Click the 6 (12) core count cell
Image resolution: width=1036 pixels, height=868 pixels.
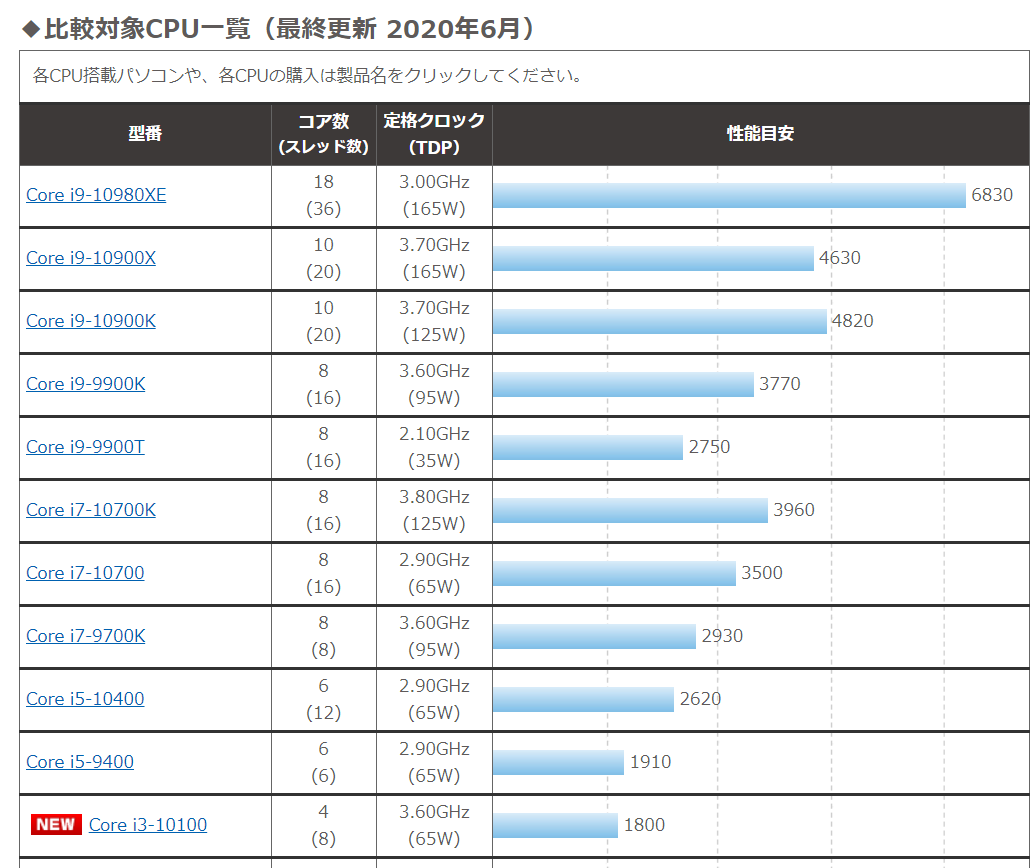(324, 700)
